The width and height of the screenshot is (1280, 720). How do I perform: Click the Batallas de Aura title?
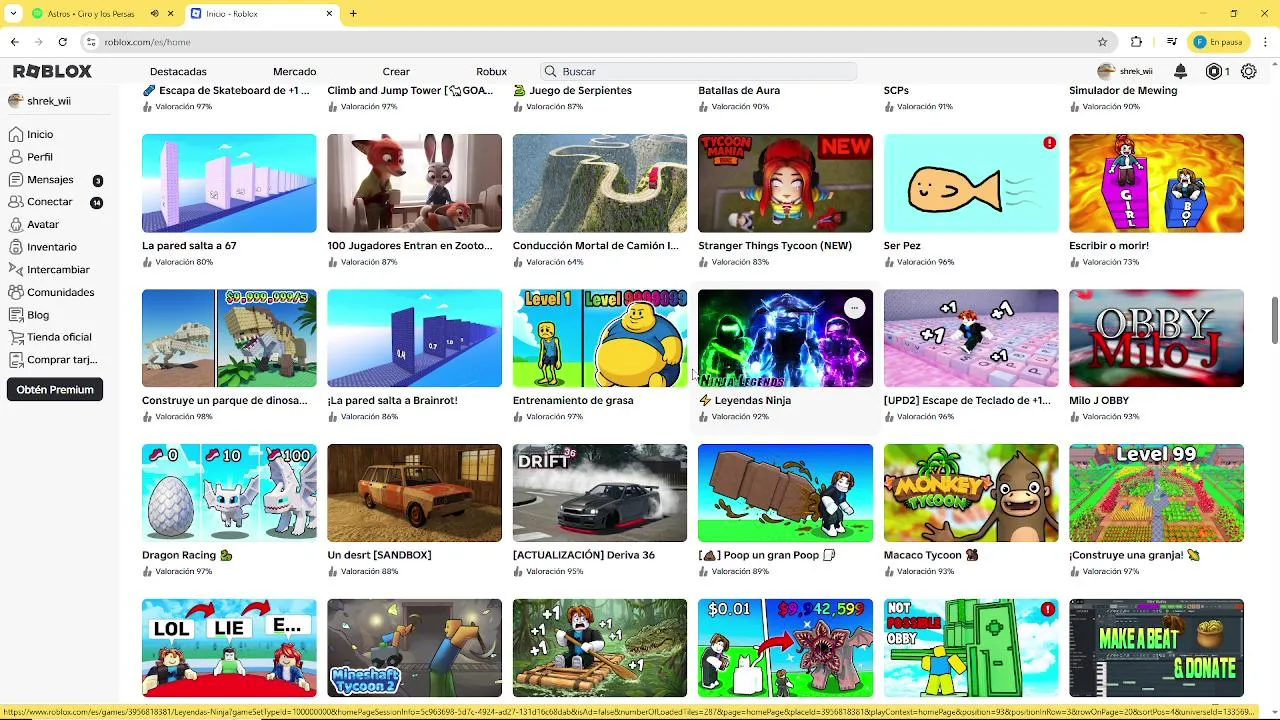click(x=739, y=90)
